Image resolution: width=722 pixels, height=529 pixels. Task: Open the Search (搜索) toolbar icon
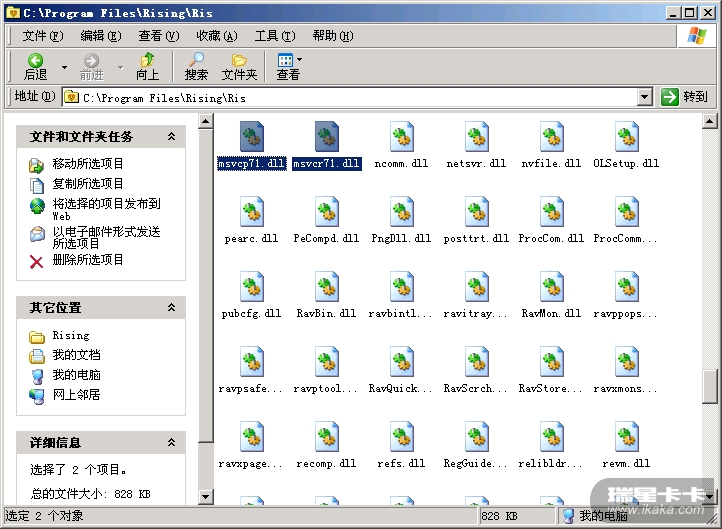click(196, 60)
